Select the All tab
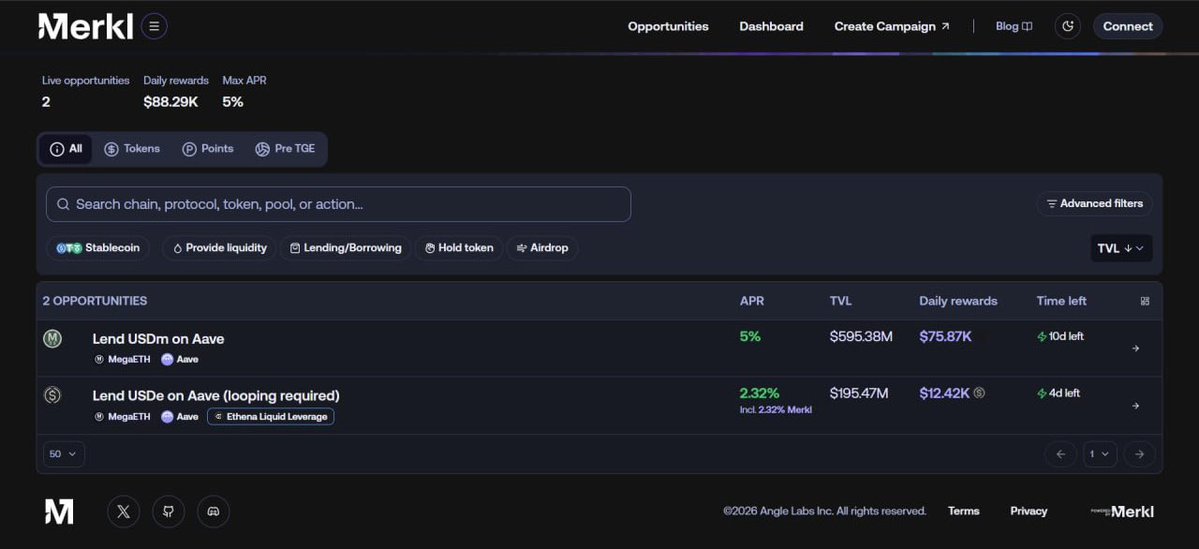This screenshot has width=1199, height=549. click(66, 149)
